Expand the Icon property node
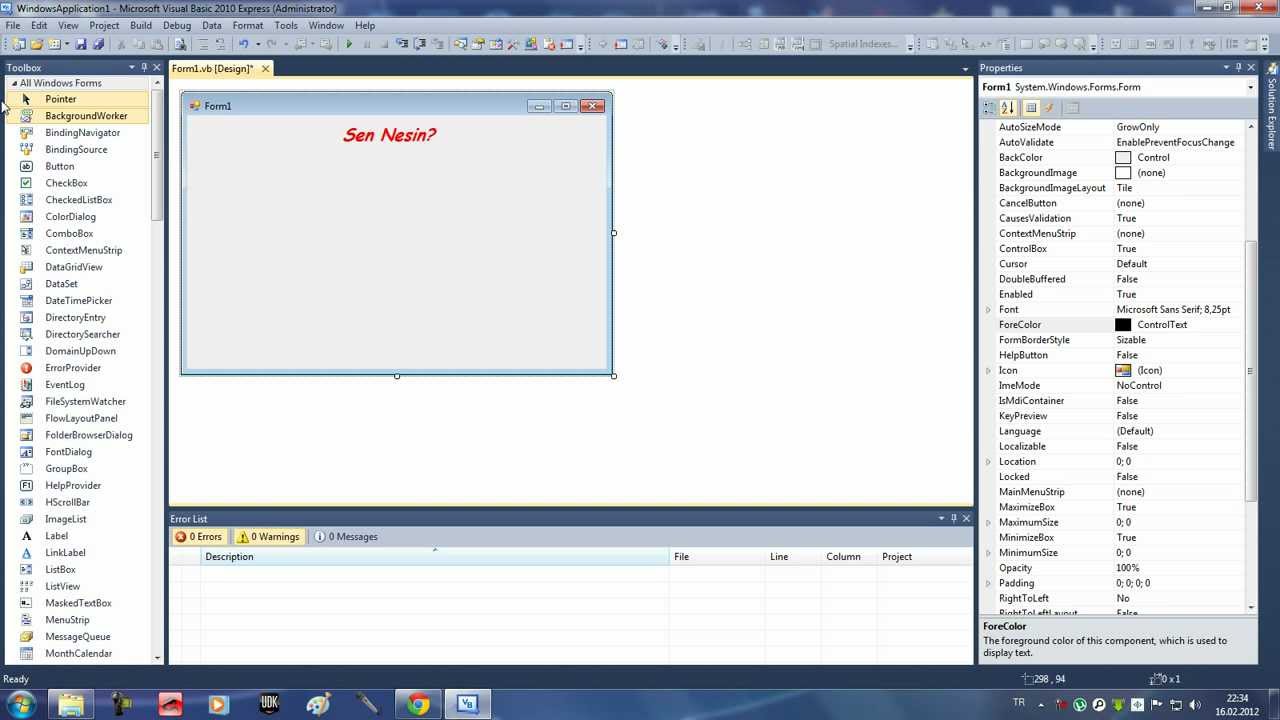 (x=989, y=370)
